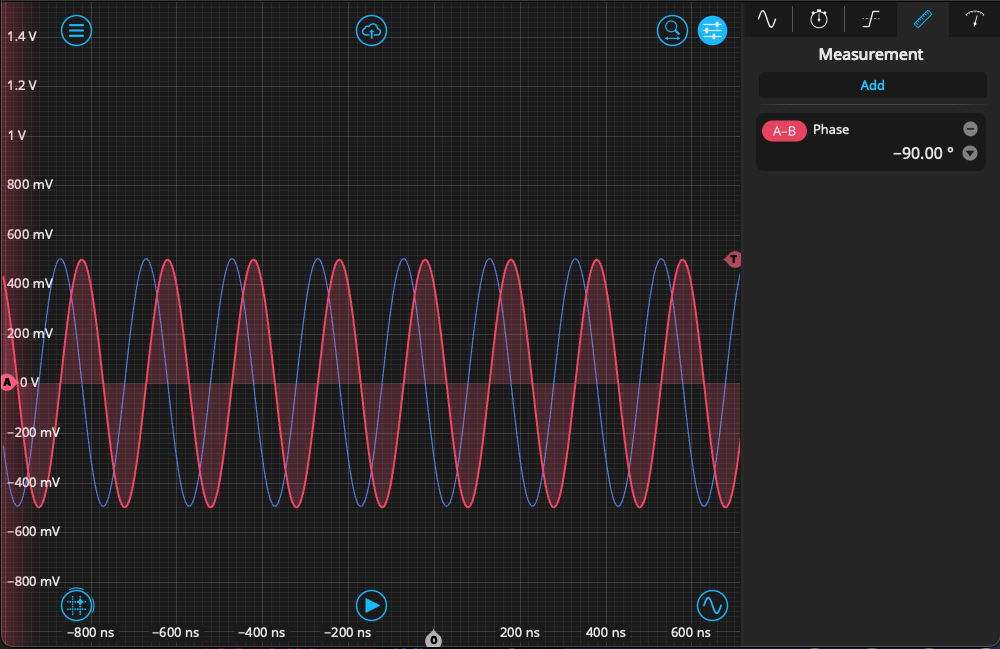Switch to the Timebase stopwatch tab
Image resolution: width=1000 pixels, height=649 pixels.
(819, 19)
